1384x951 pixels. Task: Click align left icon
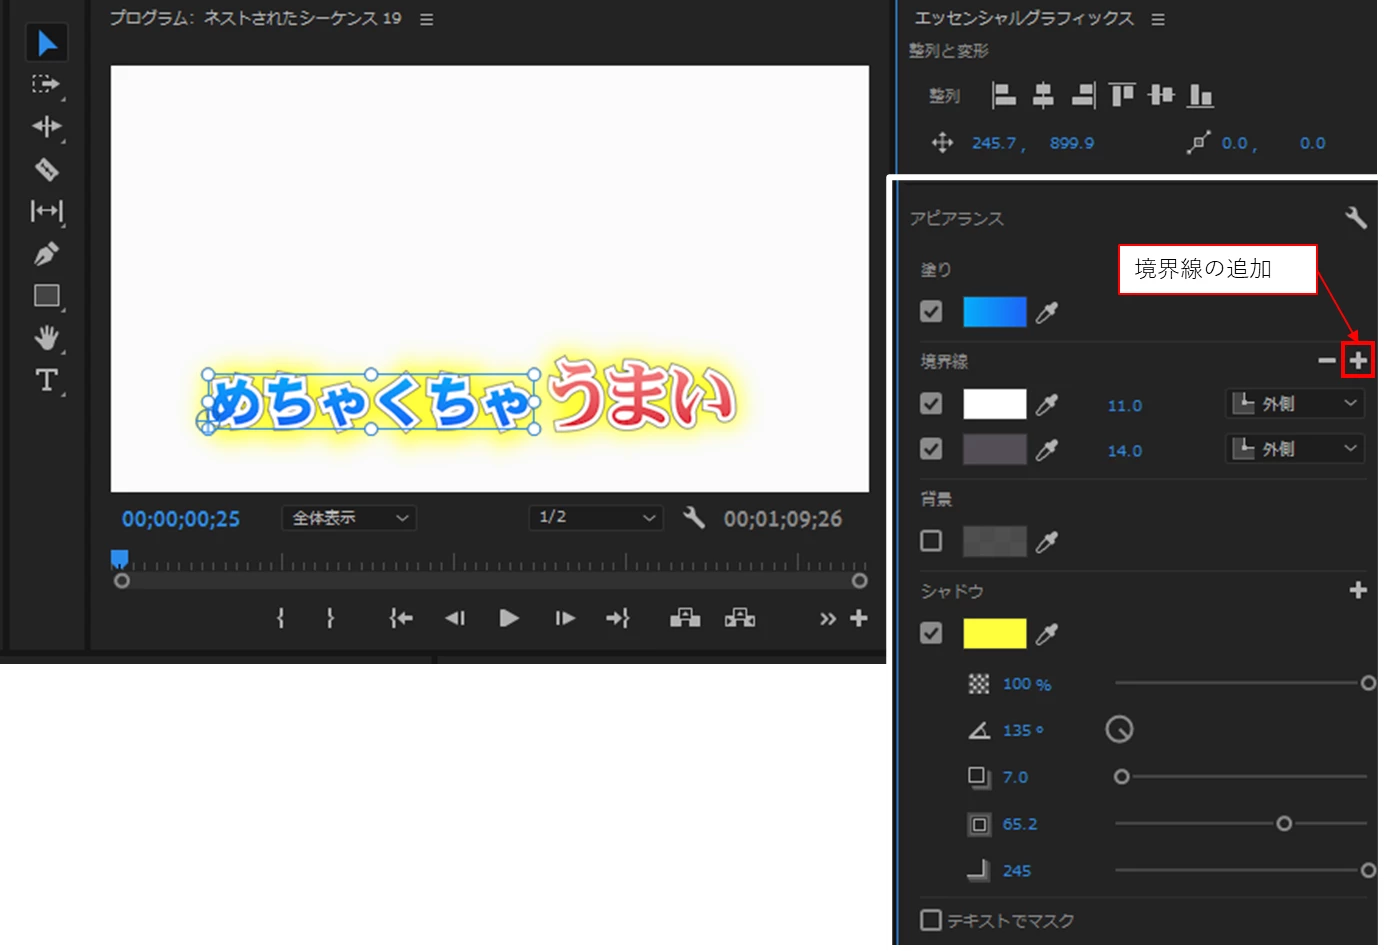pos(1003,95)
